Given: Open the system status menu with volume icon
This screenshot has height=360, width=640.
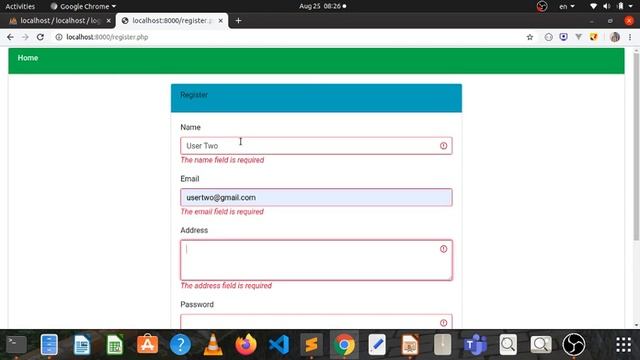Looking at the screenshot, I should pyautogui.click(x=607, y=6).
